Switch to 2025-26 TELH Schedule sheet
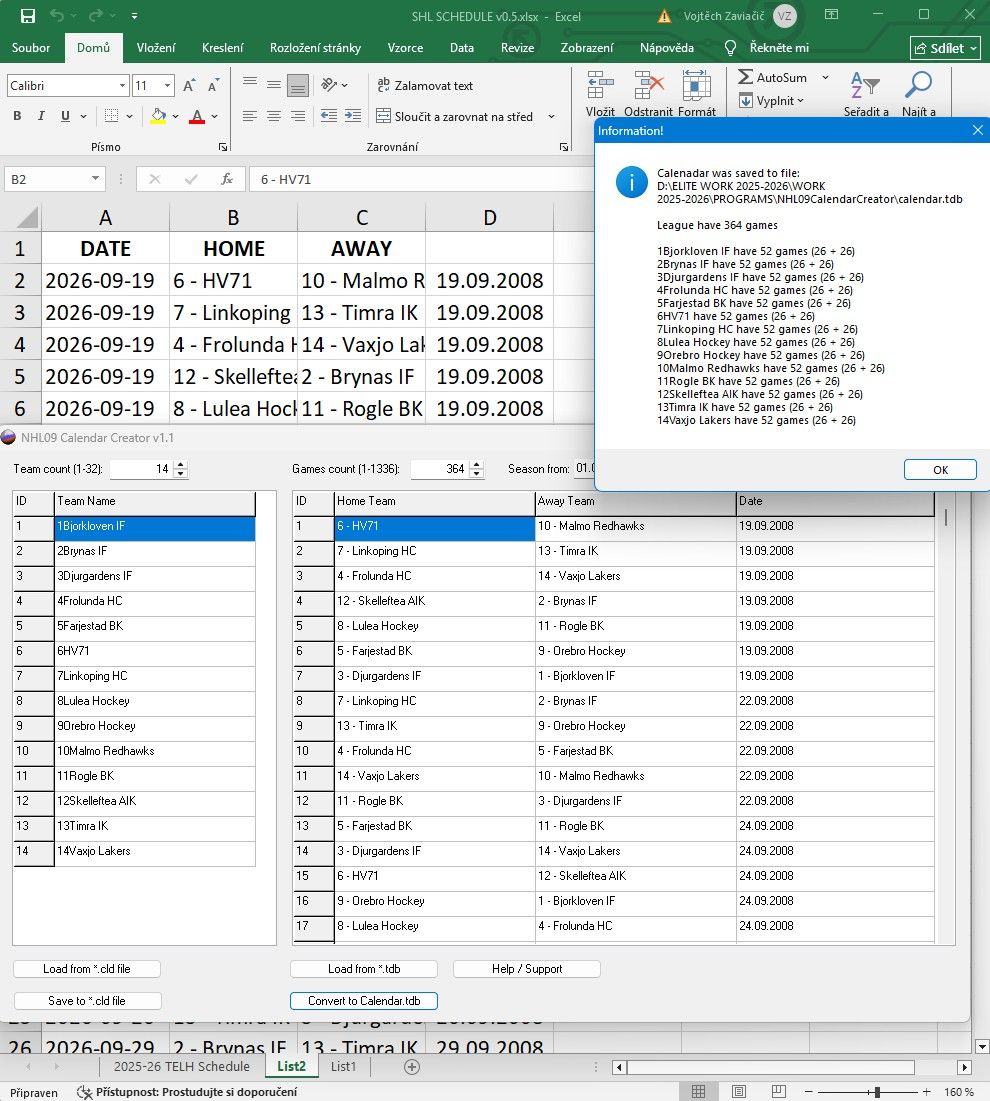This screenshot has width=990, height=1101. [x=182, y=1067]
